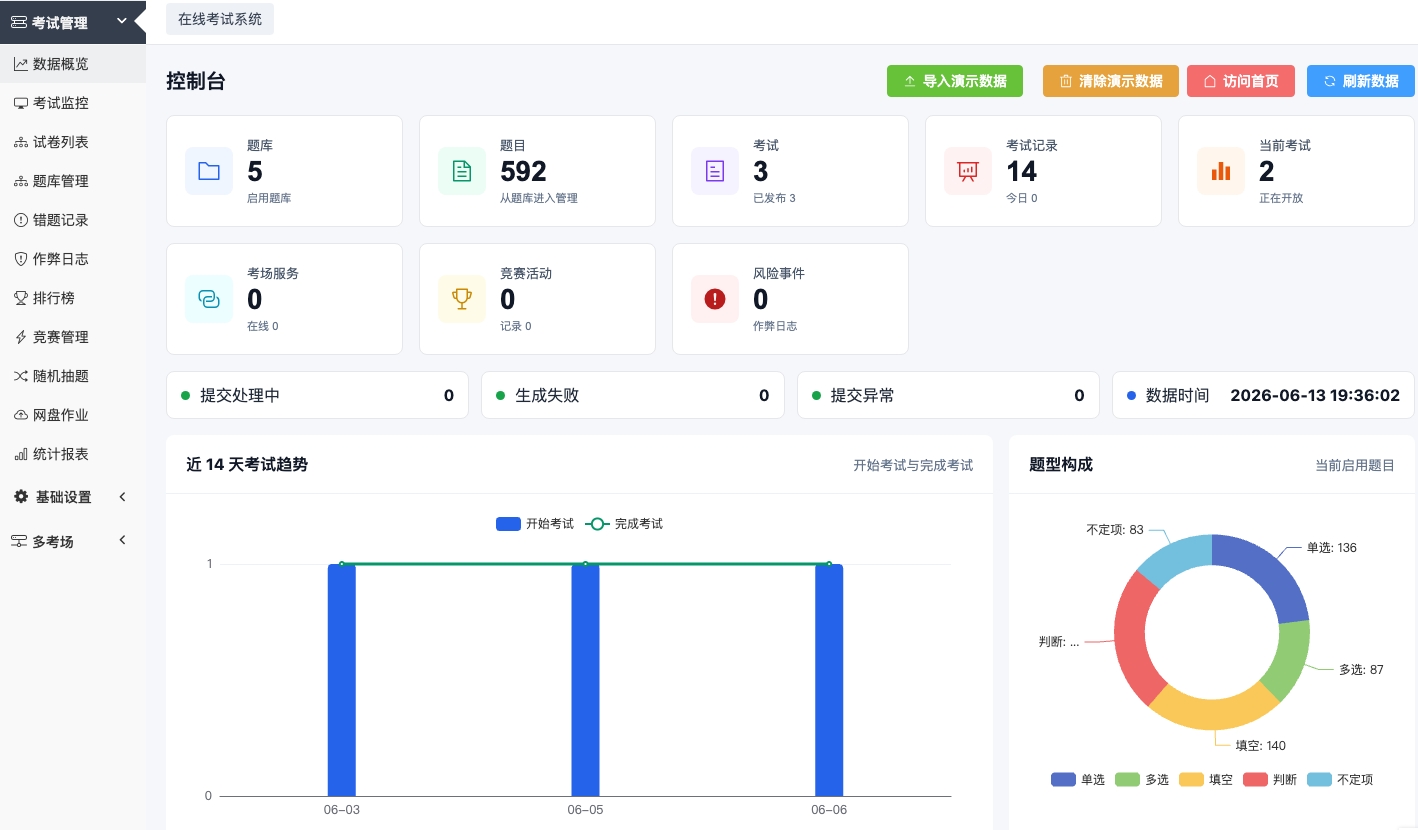Toggle 判断 slice in donut legend
1418x830 pixels.
[x=1270, y=779]
